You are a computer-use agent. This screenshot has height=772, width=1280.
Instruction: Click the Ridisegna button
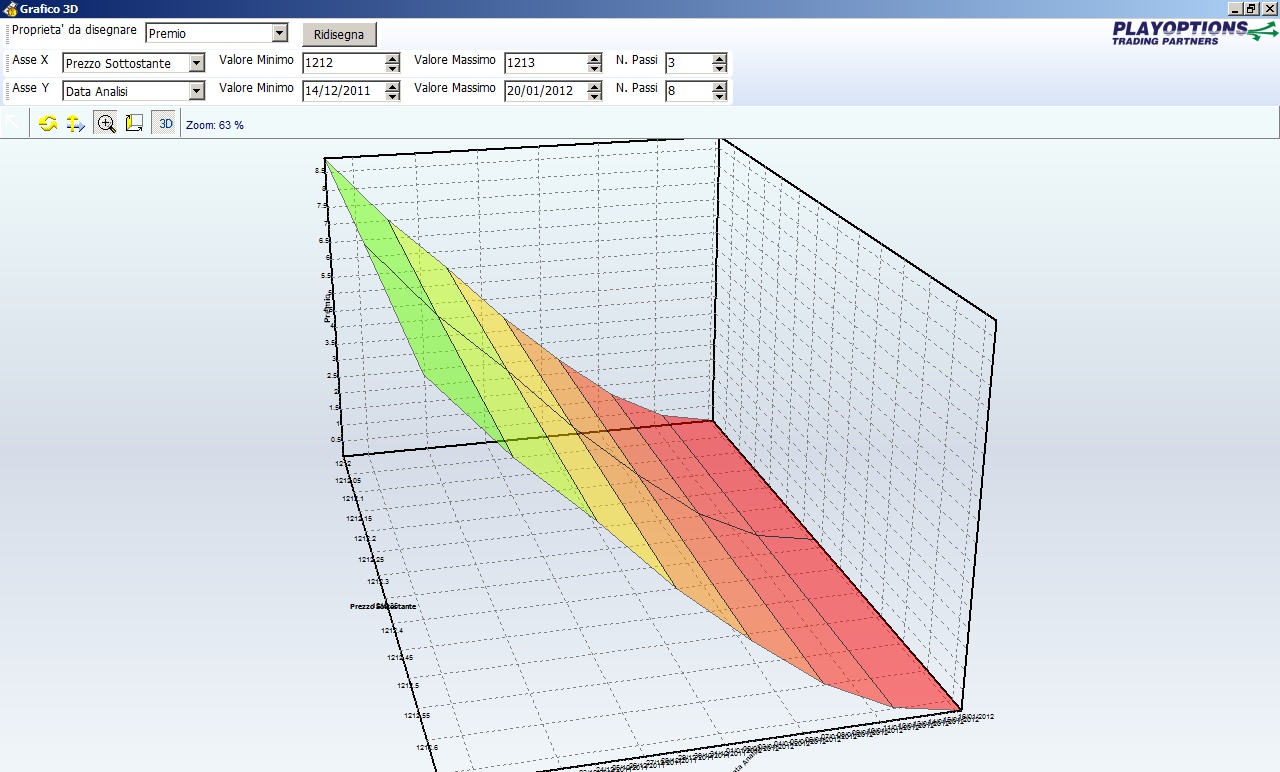tap(339, 34)
